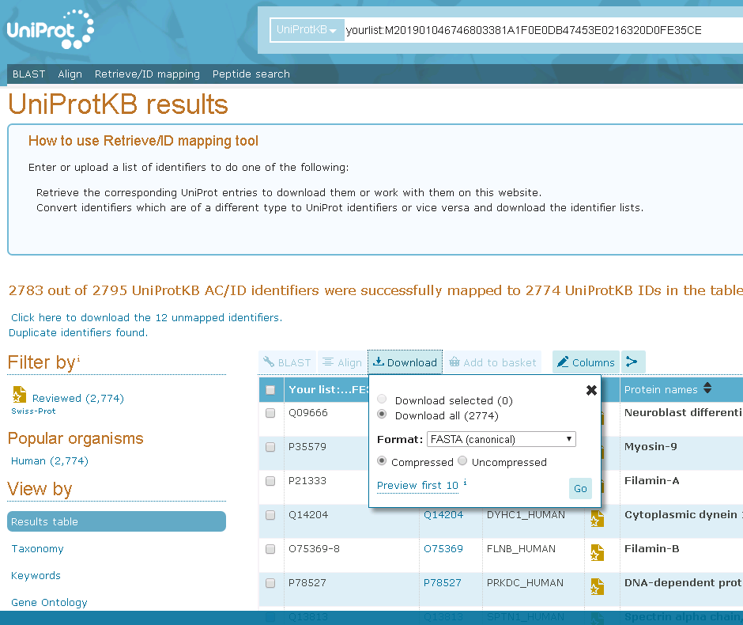743x625 pixels.
Task: Select Download all (2774) radio button
Action: pos(382,414)
